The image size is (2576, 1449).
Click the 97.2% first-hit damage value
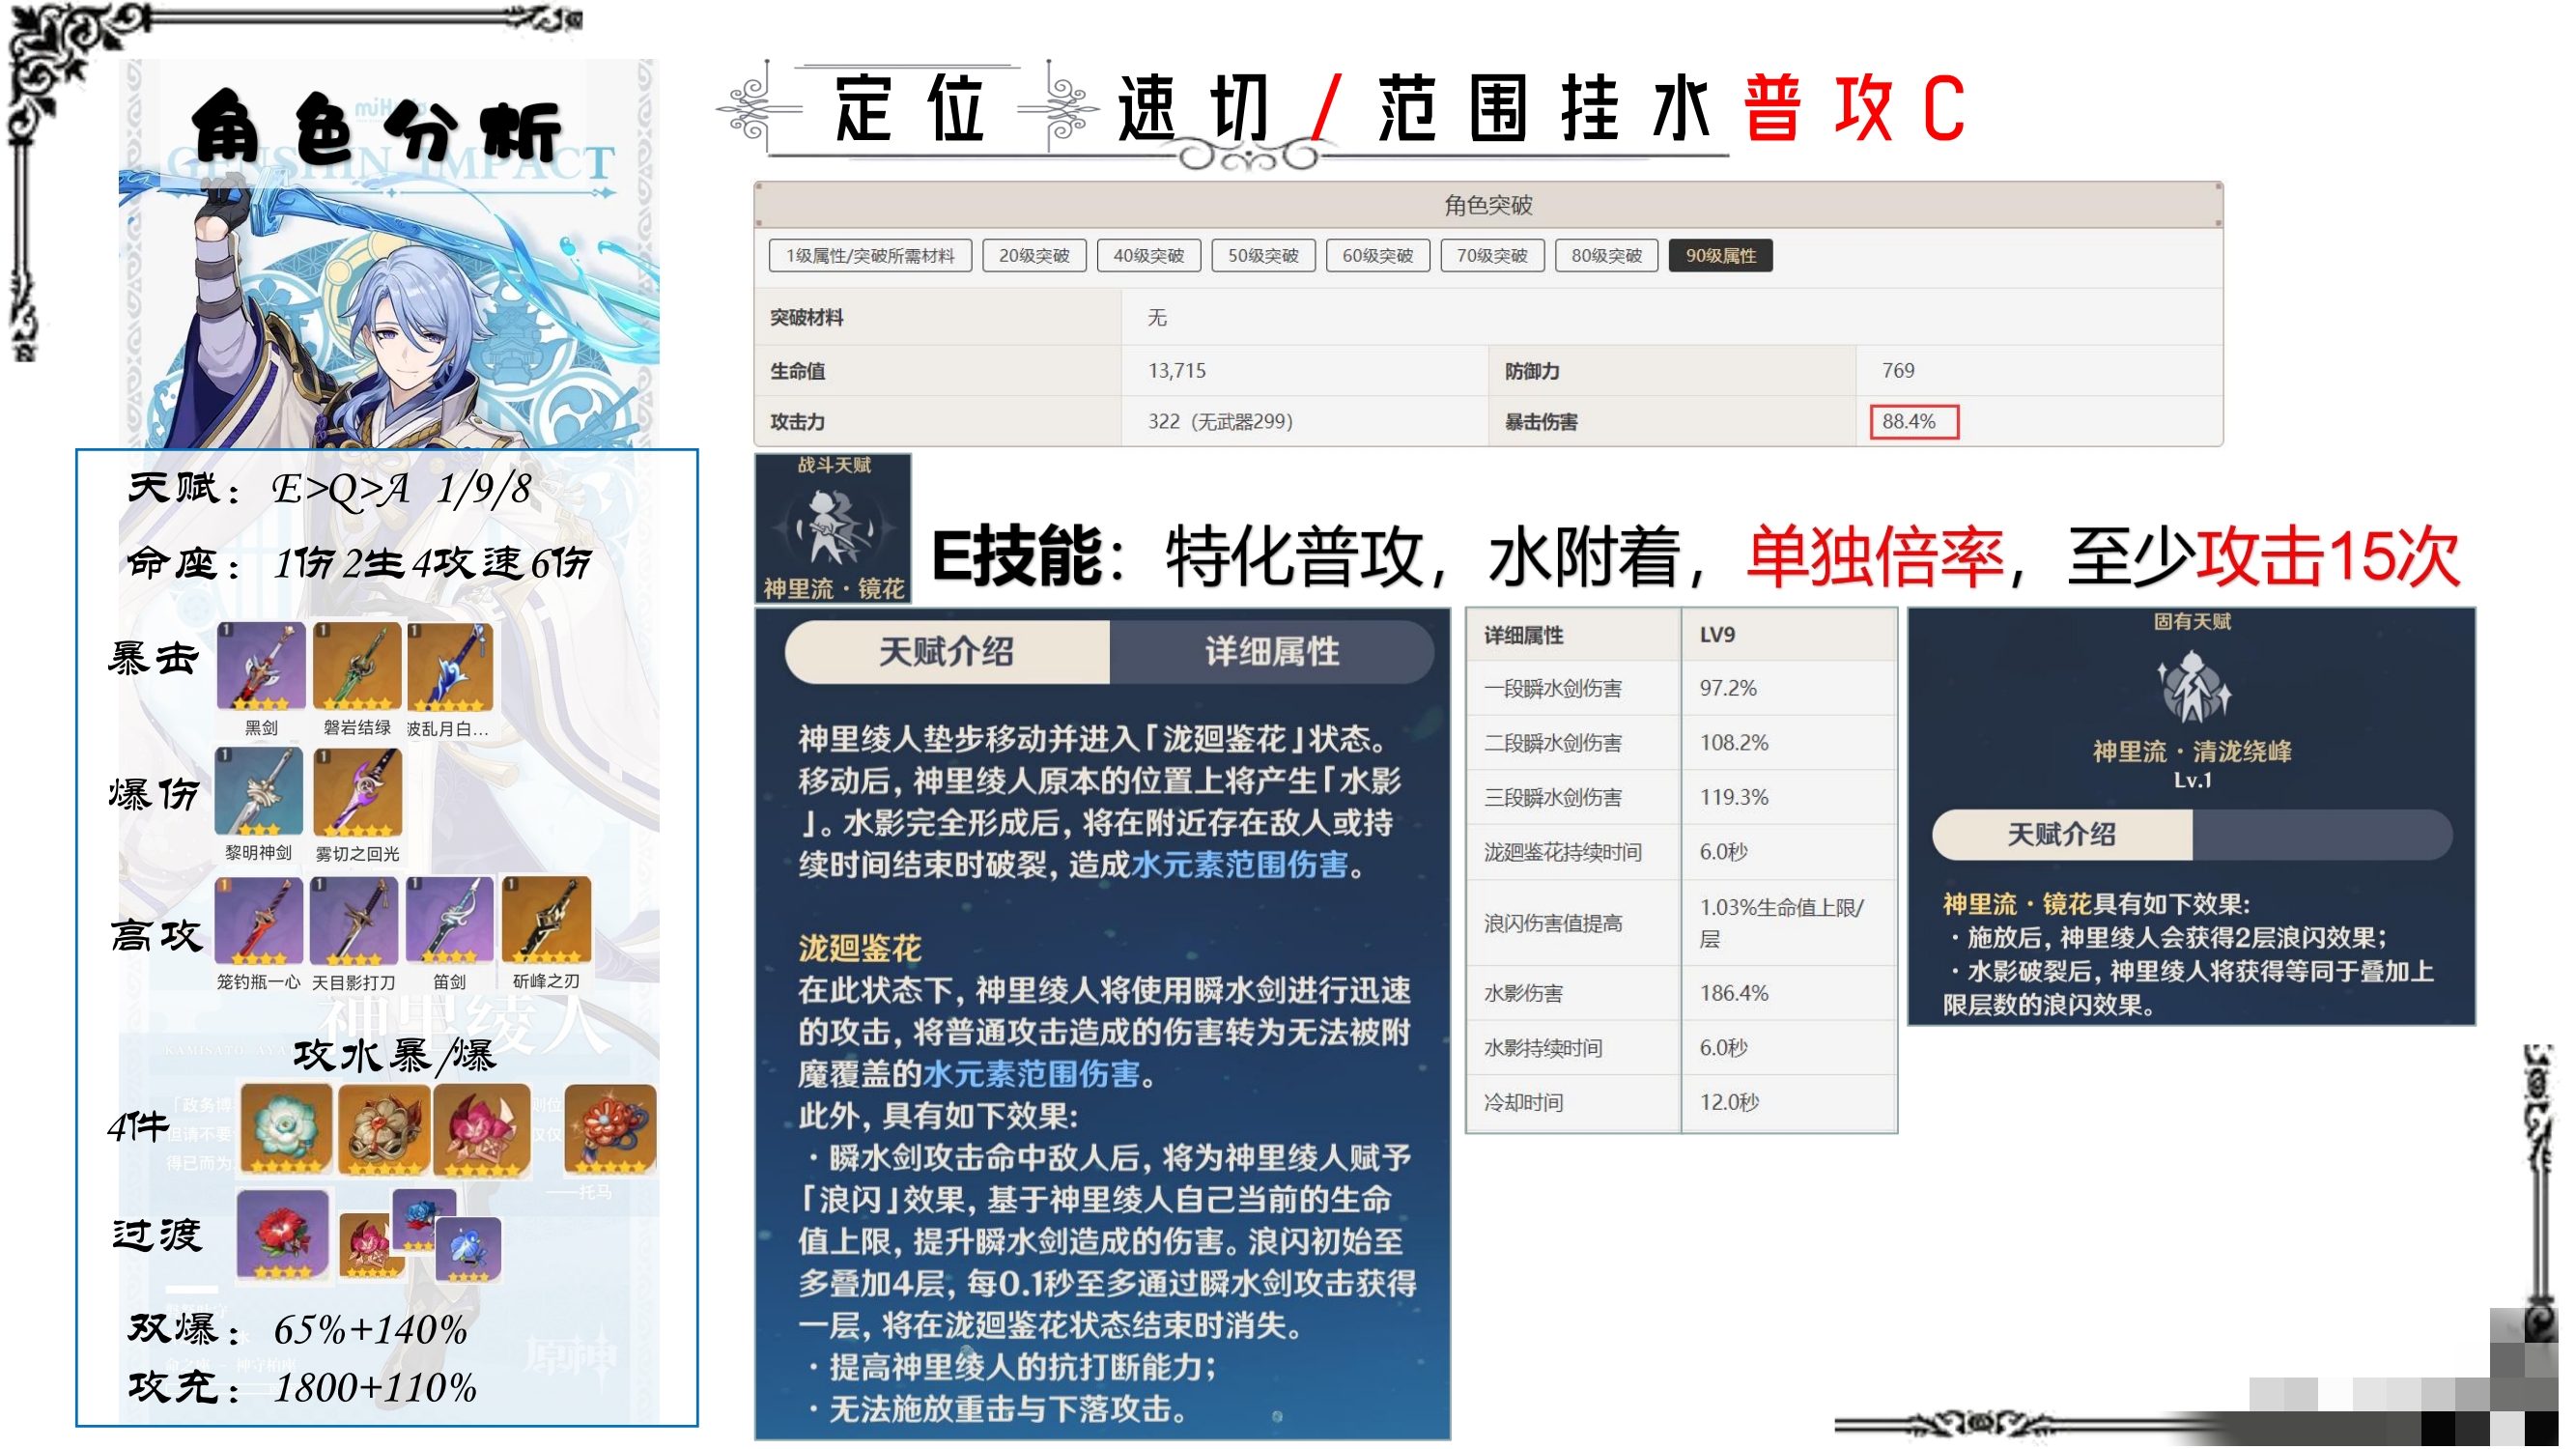coord(1728,689)
